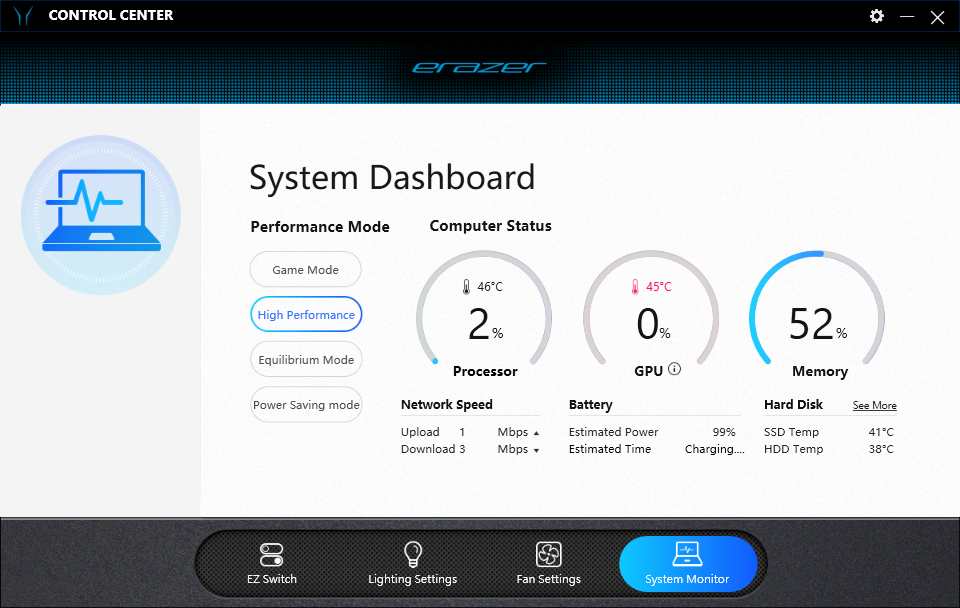Click the GPU usage gauge
Screen dimensions: 960x608
[x=651, y=309]
